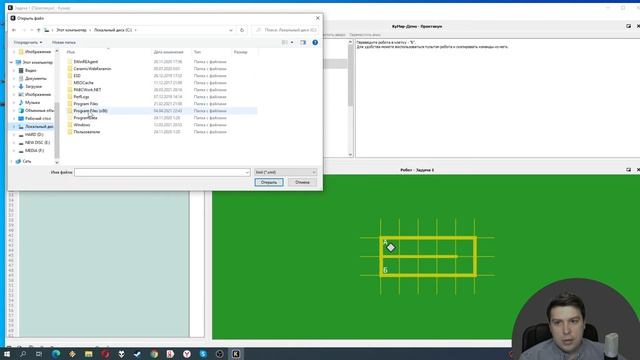Launch Microsoft Edge from the taskbar
This screenshot has width=640, height=360.
click(x=56, y=354)
